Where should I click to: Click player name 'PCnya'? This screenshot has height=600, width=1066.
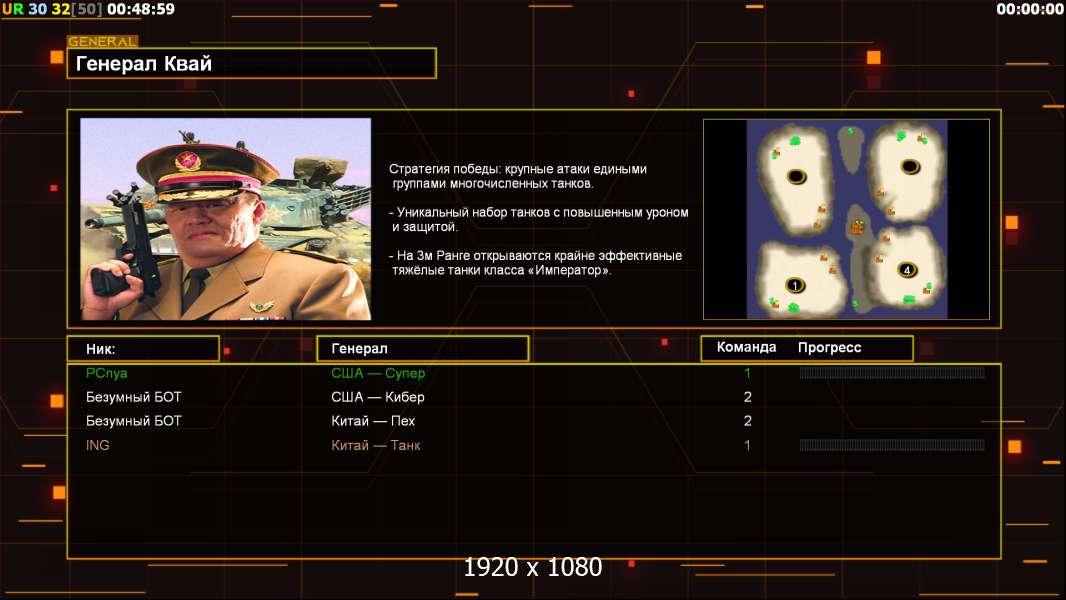click(107, 373)
